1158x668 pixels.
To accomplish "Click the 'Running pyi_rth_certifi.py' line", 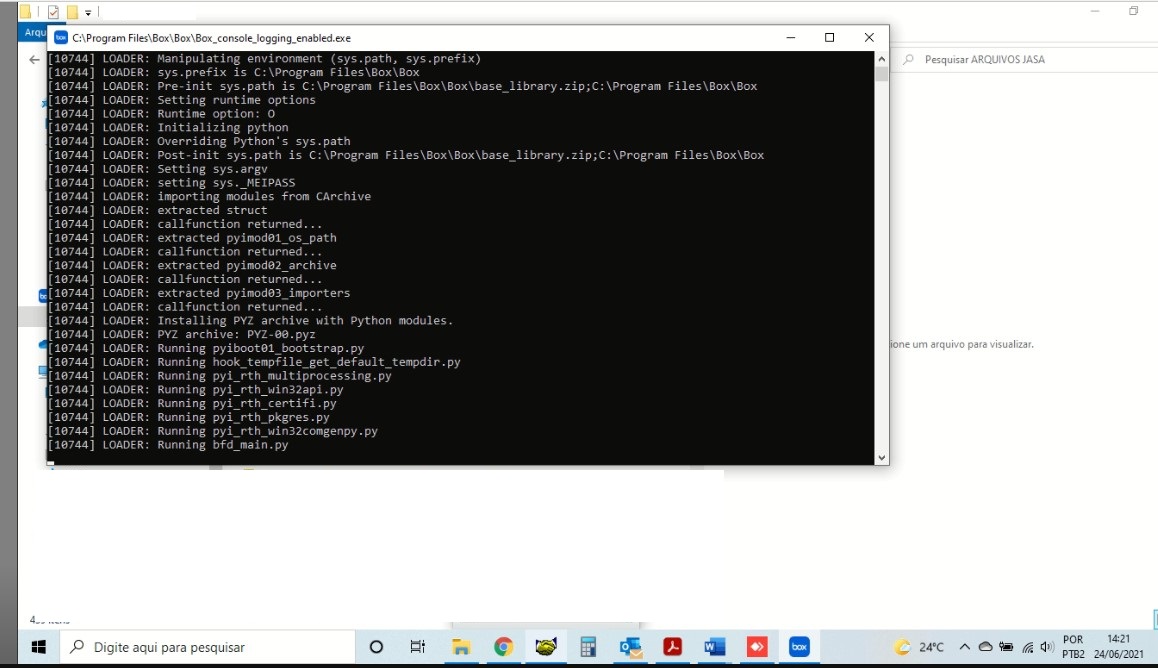I will pos(192,404).
